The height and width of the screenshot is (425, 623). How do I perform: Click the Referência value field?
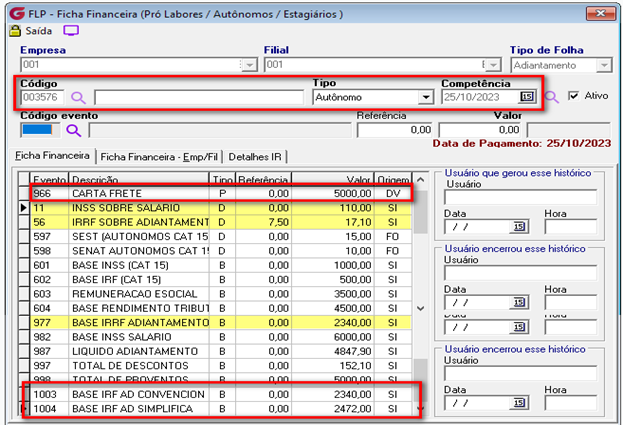coord(395,130)
